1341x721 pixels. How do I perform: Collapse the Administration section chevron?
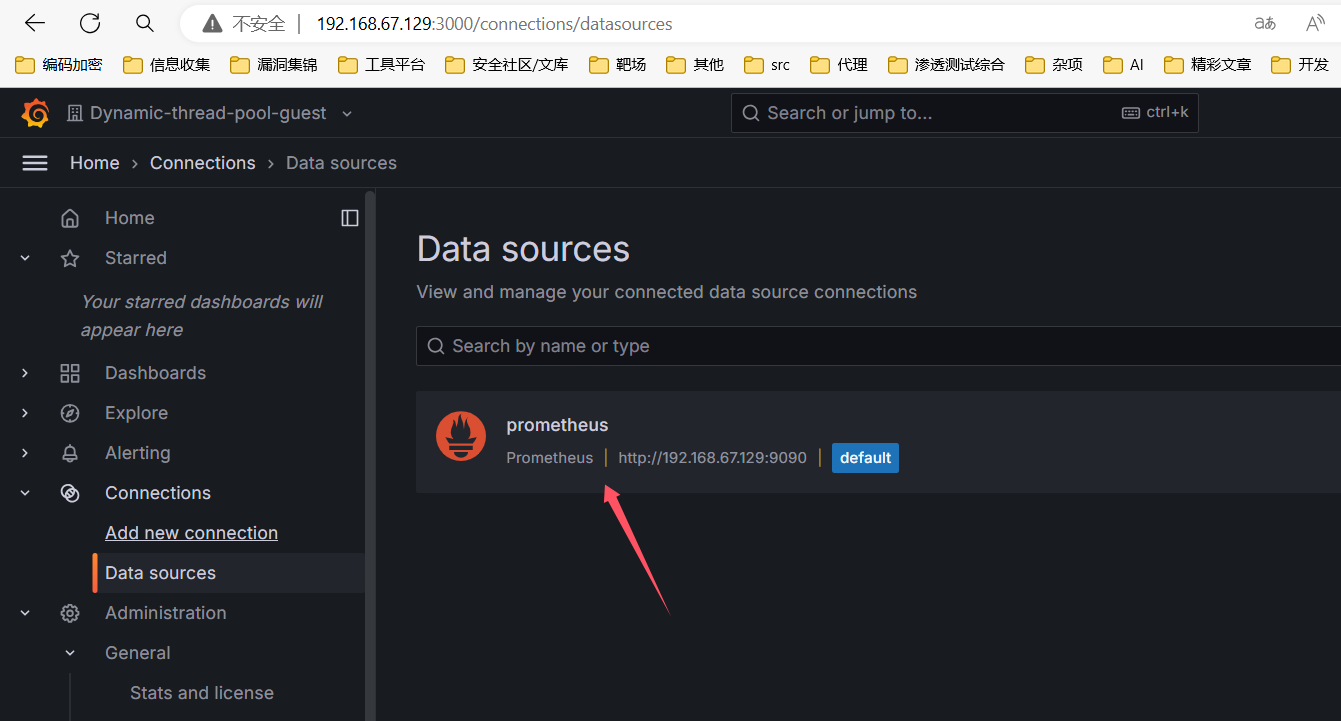coord(25,613)
